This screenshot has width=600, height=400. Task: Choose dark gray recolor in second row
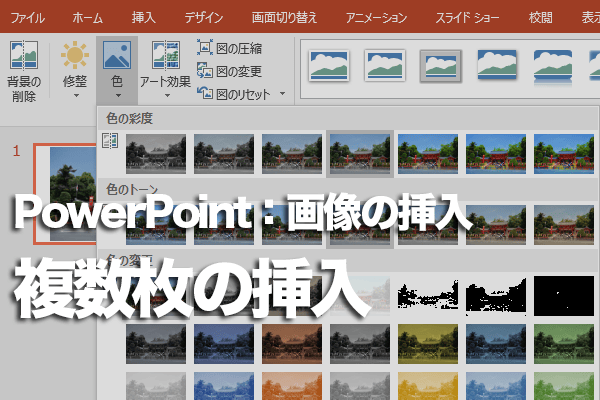pyautogui.click(x=156, y=344)
